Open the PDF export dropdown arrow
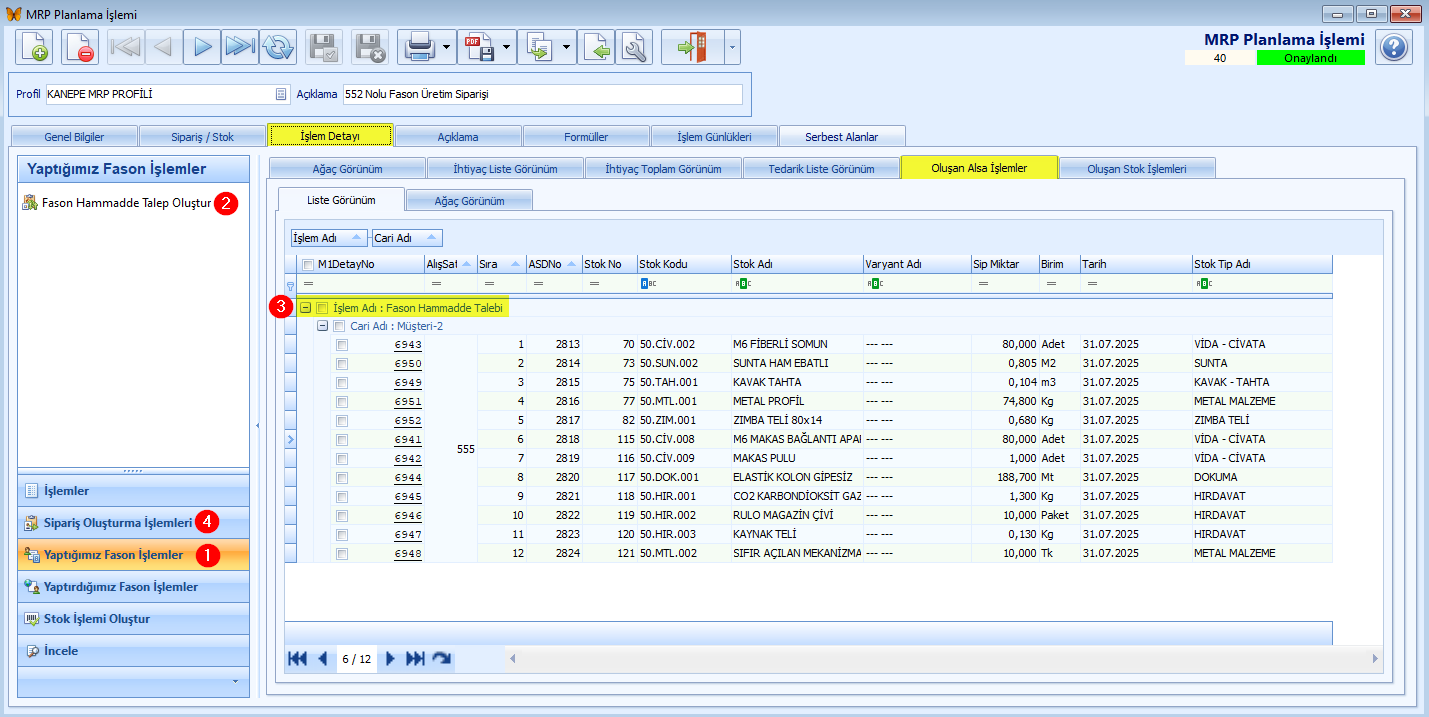The image size is (1429, 717). [x=506, y=47]
